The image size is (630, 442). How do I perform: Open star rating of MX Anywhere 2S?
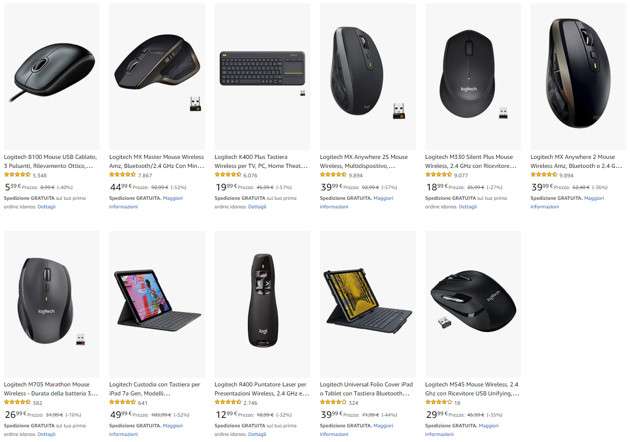click(x=333, y=174)
